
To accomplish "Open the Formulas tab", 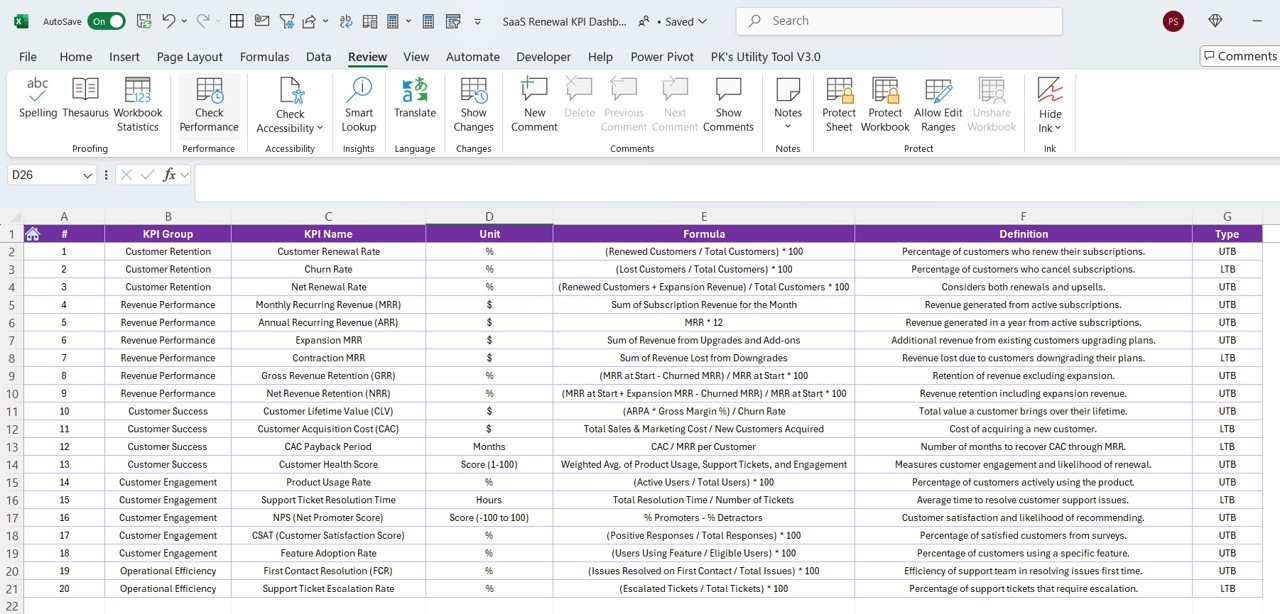I will coord(264,57).
